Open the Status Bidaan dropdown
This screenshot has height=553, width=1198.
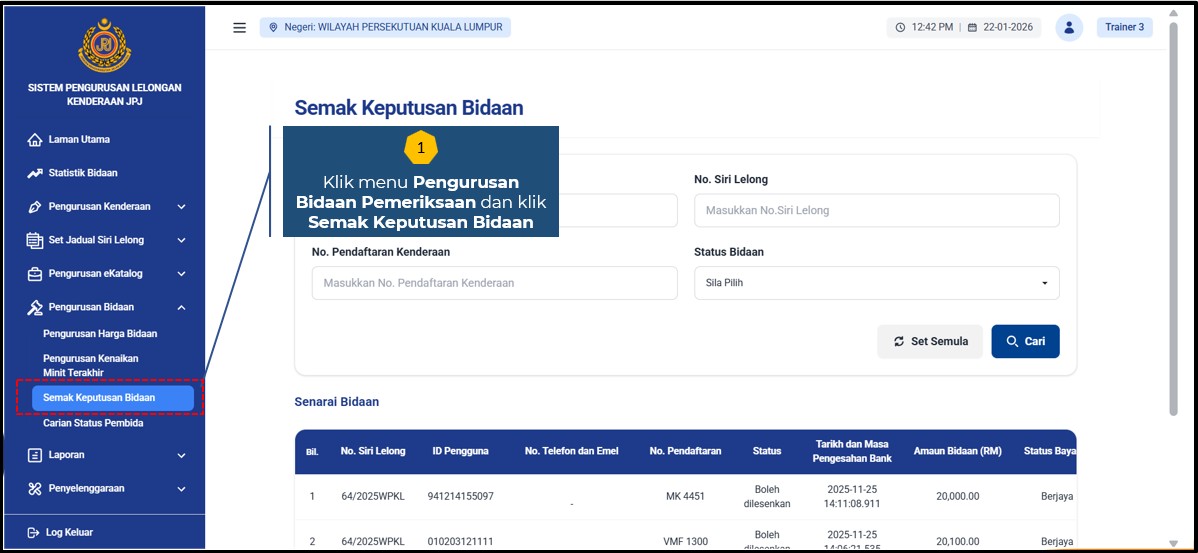876,283
